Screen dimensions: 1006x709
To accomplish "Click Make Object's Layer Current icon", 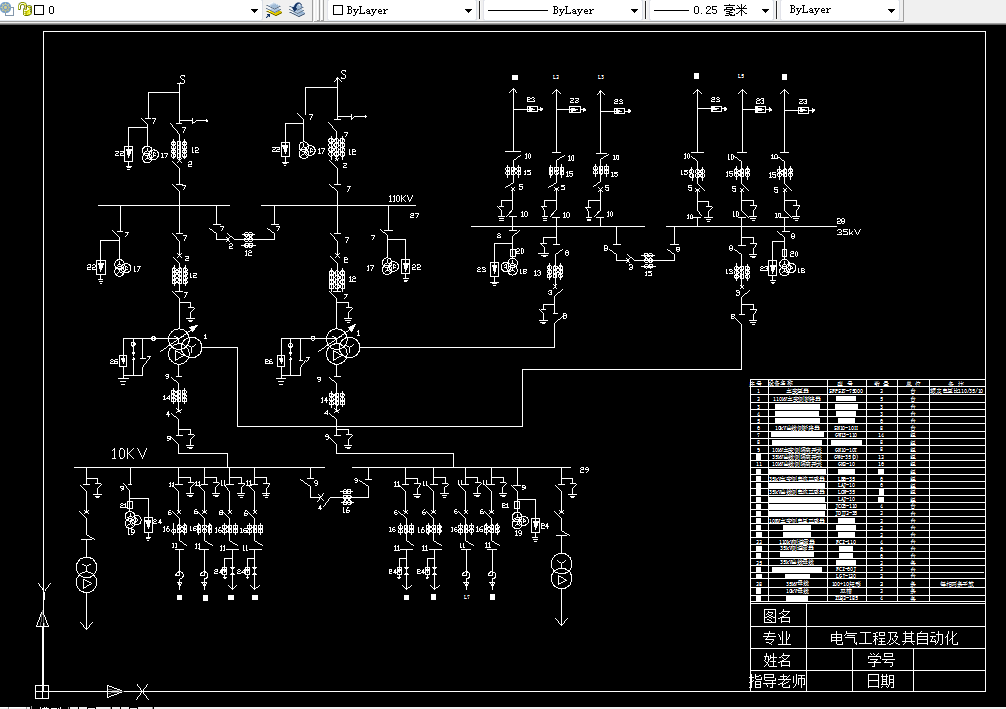I will (274, 10).
